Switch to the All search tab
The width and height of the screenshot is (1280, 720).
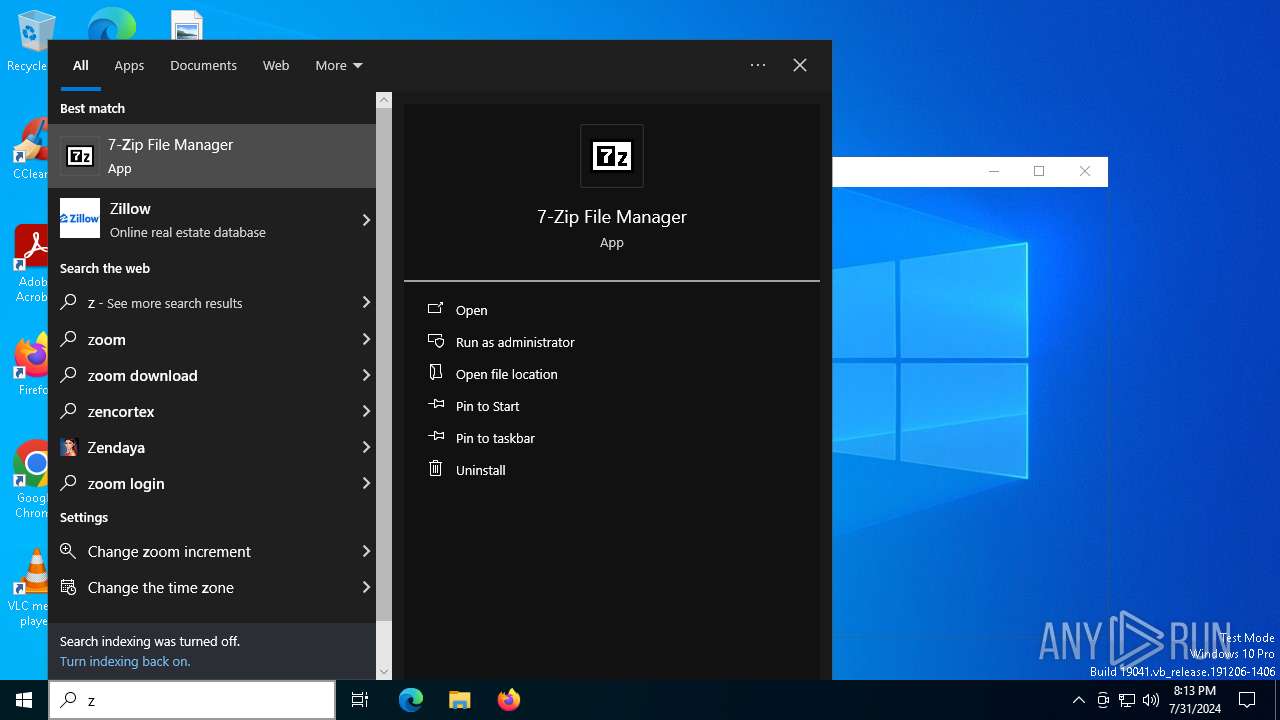click(81, 65)
